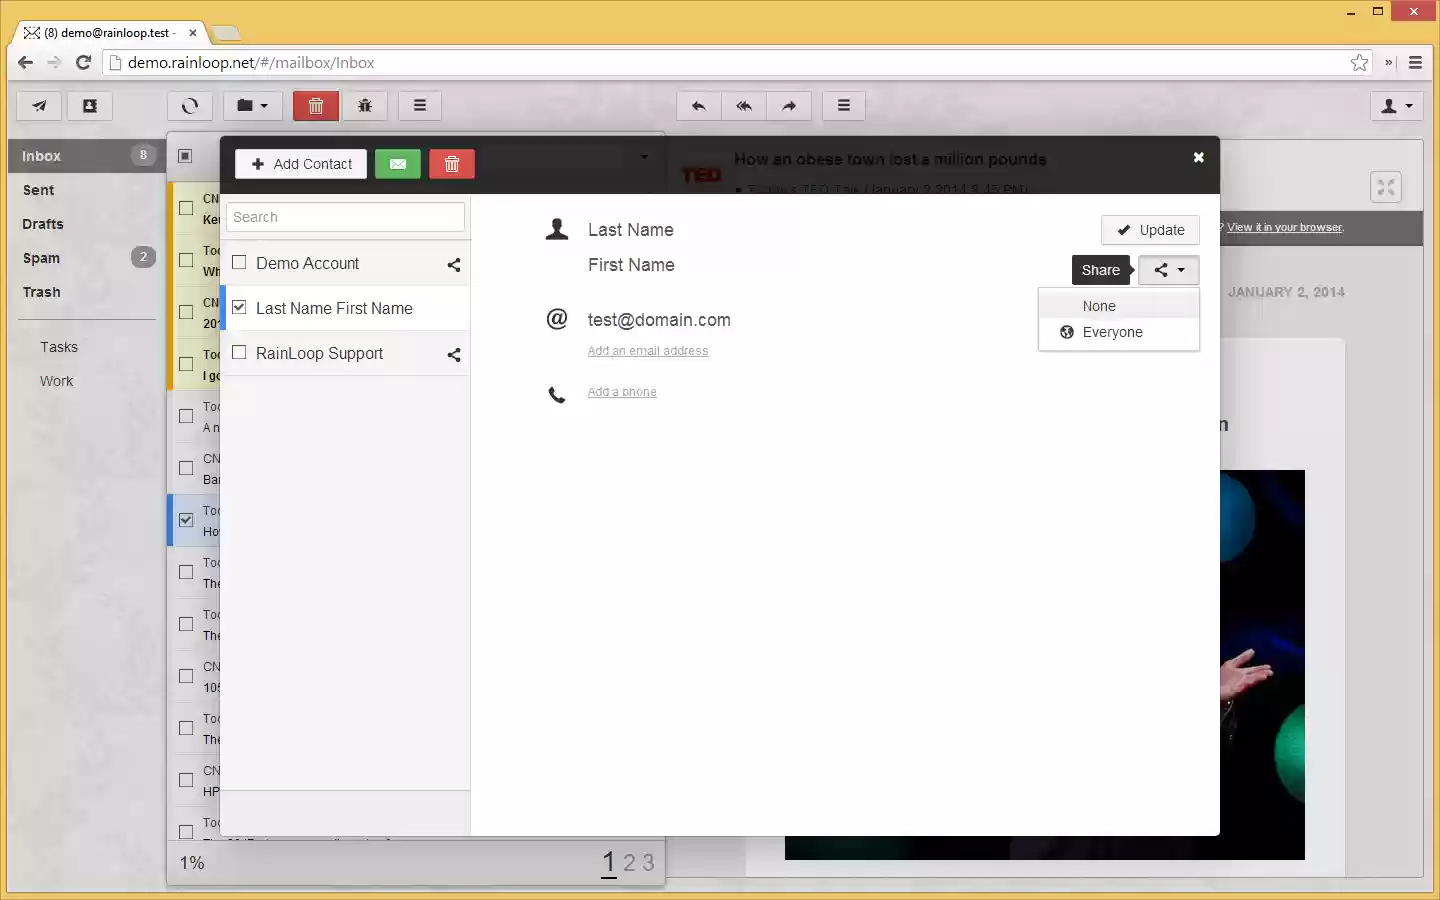The height and width of the screenshot is (900, 1440).
Task: Click the Add an email address link
Action: (x=647, y=351)
